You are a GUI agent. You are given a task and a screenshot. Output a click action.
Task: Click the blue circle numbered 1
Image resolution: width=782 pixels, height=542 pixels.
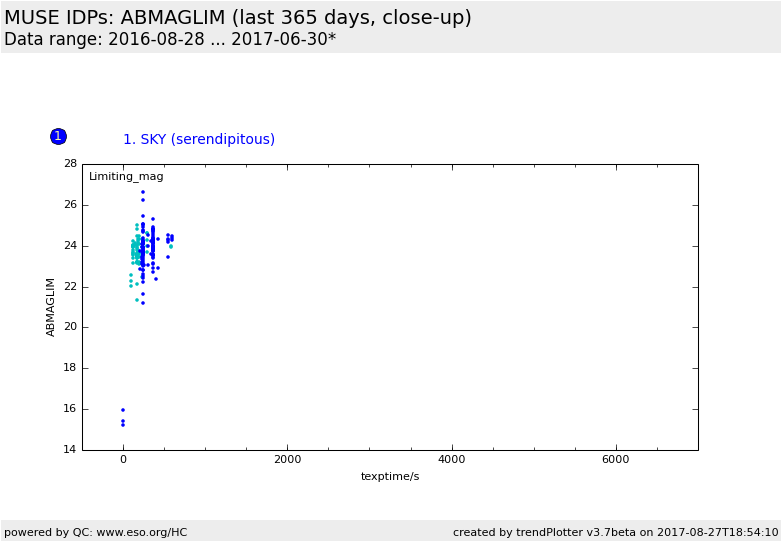58,136
